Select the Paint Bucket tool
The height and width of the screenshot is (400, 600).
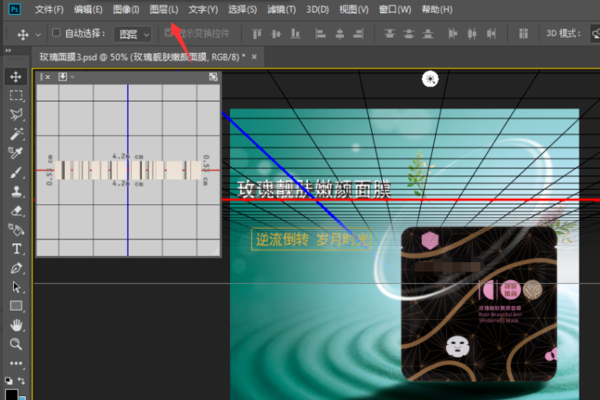tap(16, 230)
